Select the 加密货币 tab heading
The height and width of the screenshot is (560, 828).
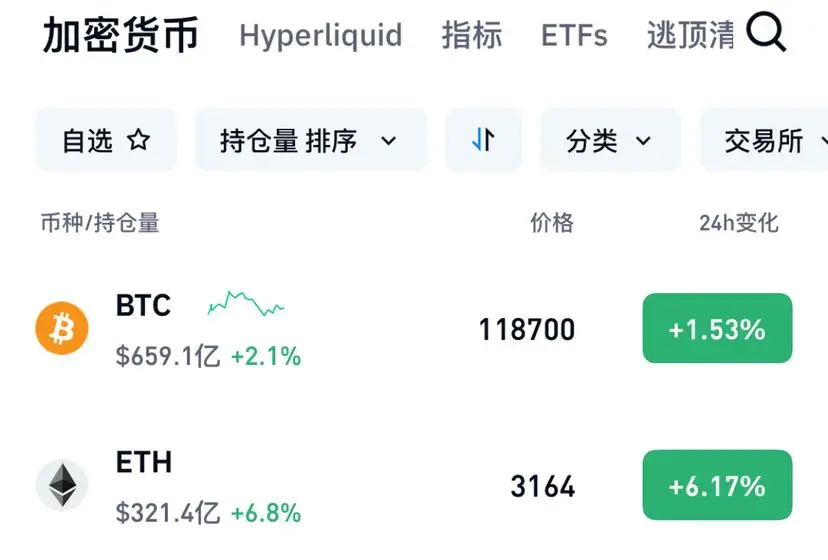120,35
